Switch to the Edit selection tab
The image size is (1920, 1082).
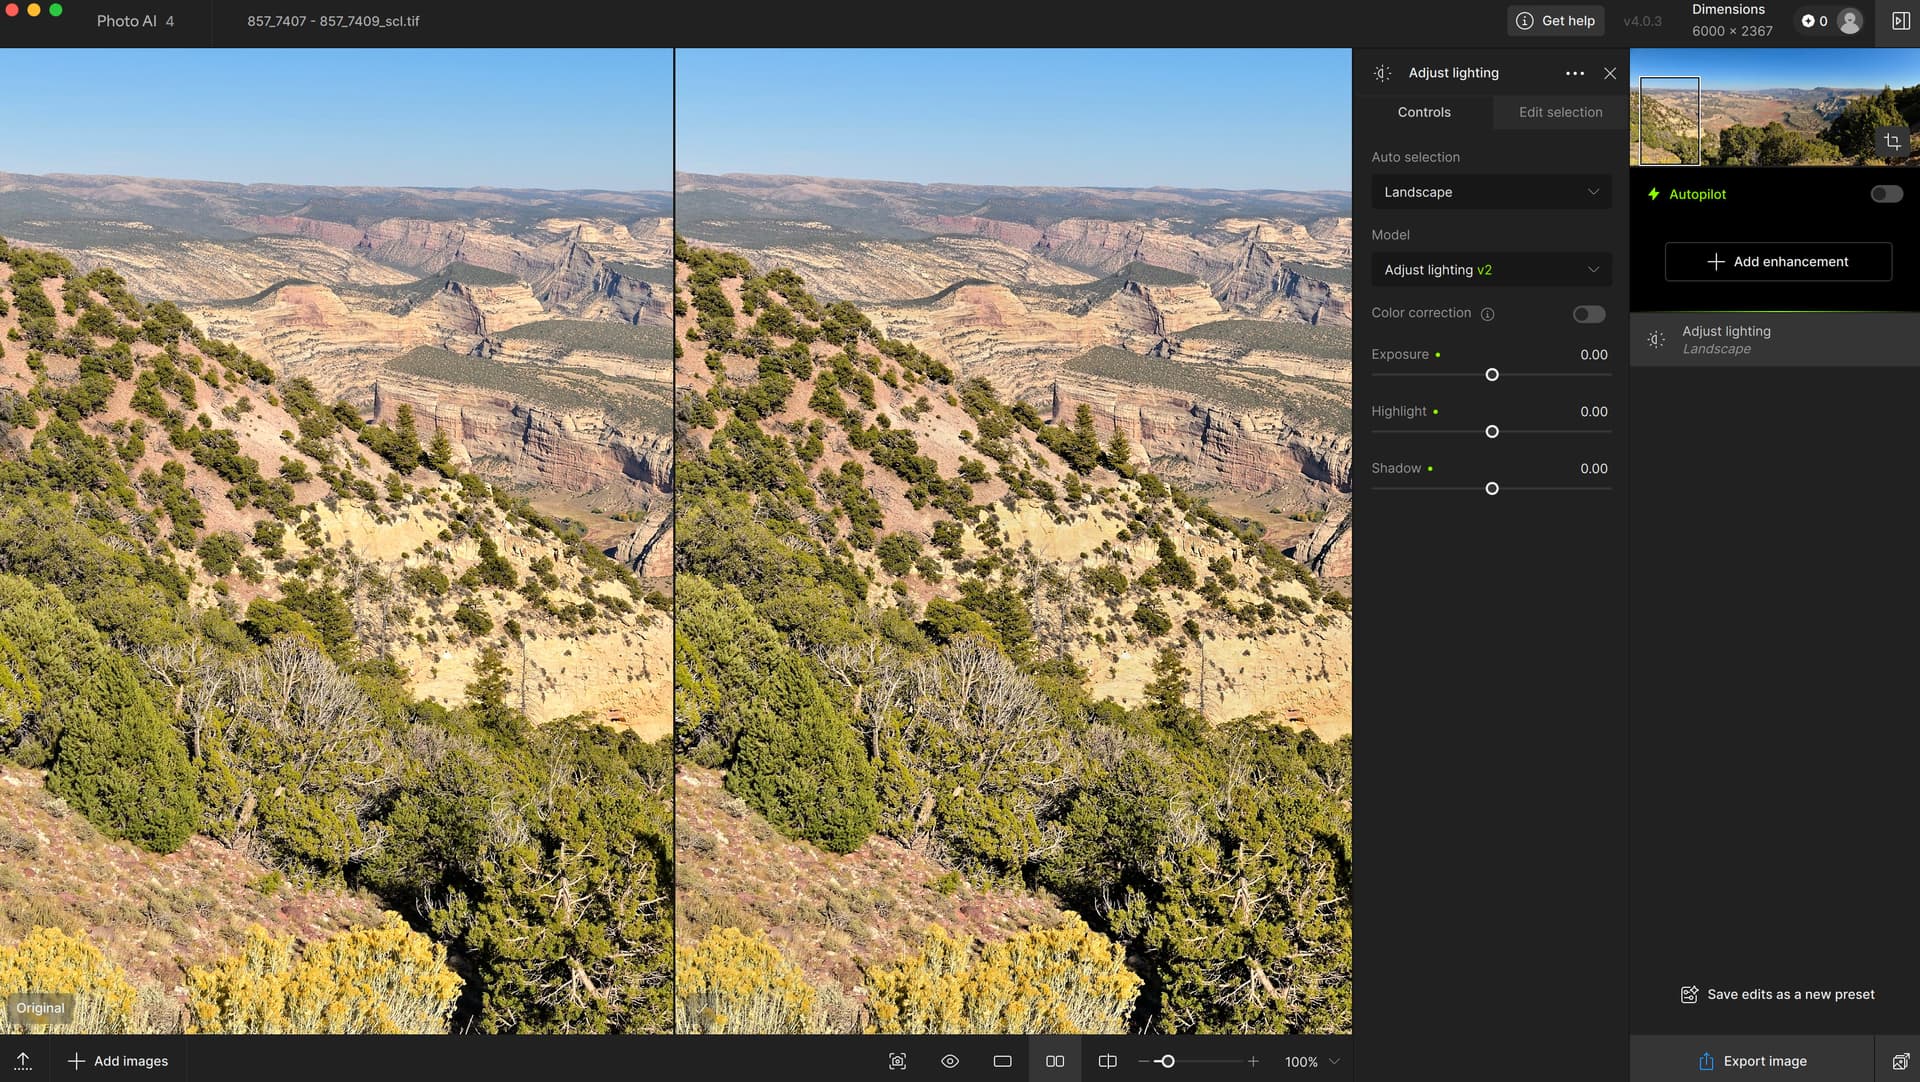point(1560,112)
